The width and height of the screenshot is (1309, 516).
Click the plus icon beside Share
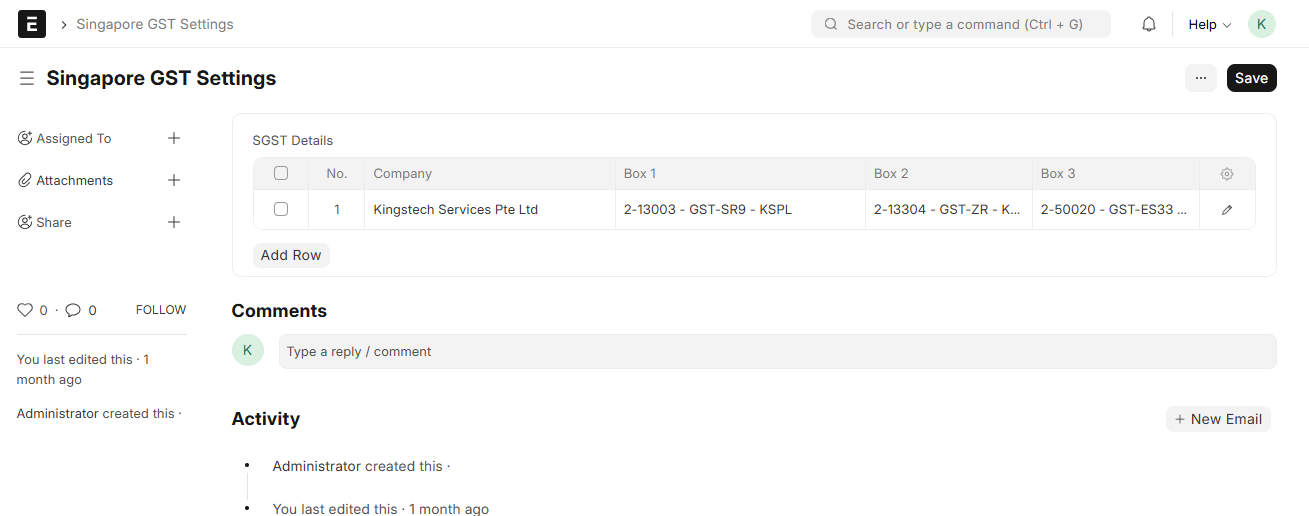point(174,223)
